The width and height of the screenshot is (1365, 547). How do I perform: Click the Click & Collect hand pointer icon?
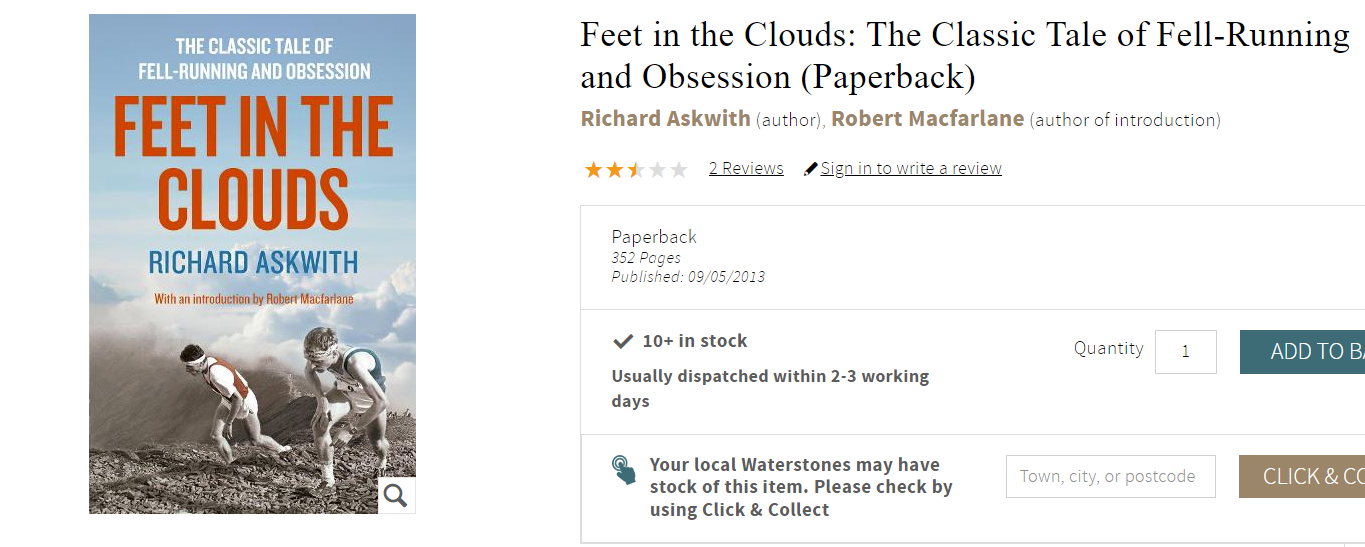point(624,470)
